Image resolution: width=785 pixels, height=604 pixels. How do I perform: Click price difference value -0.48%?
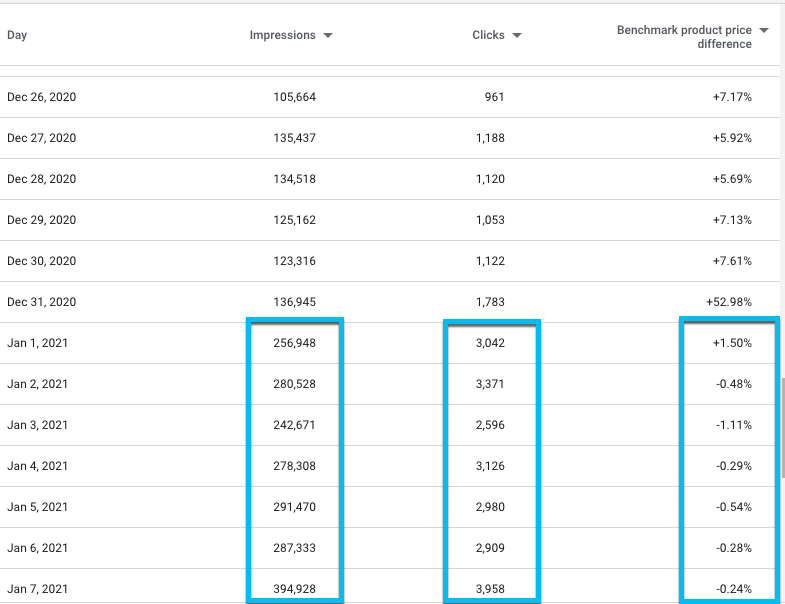click(734, 384)
